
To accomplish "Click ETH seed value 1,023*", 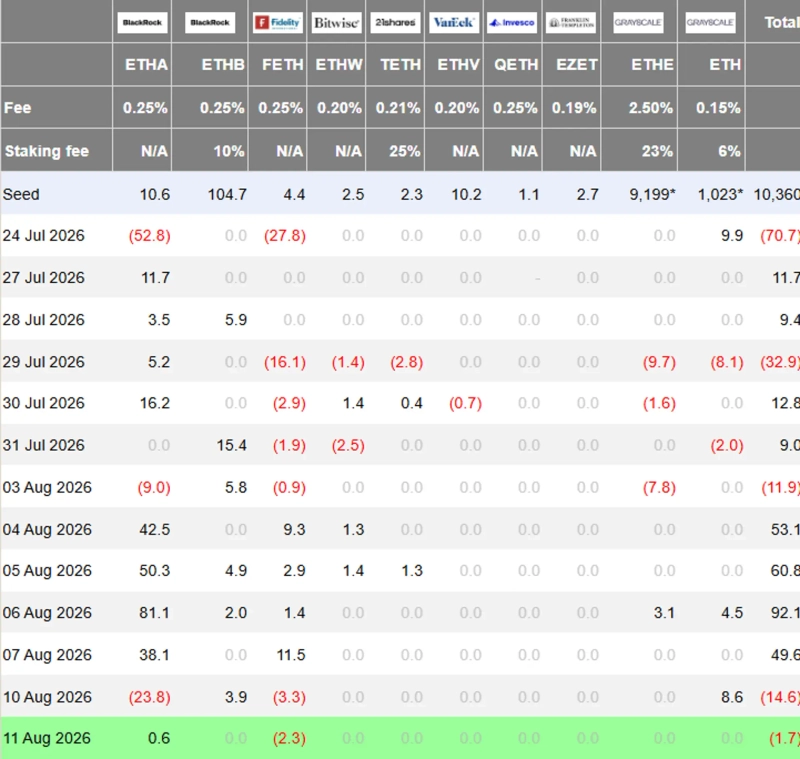I will pos(720,194).
